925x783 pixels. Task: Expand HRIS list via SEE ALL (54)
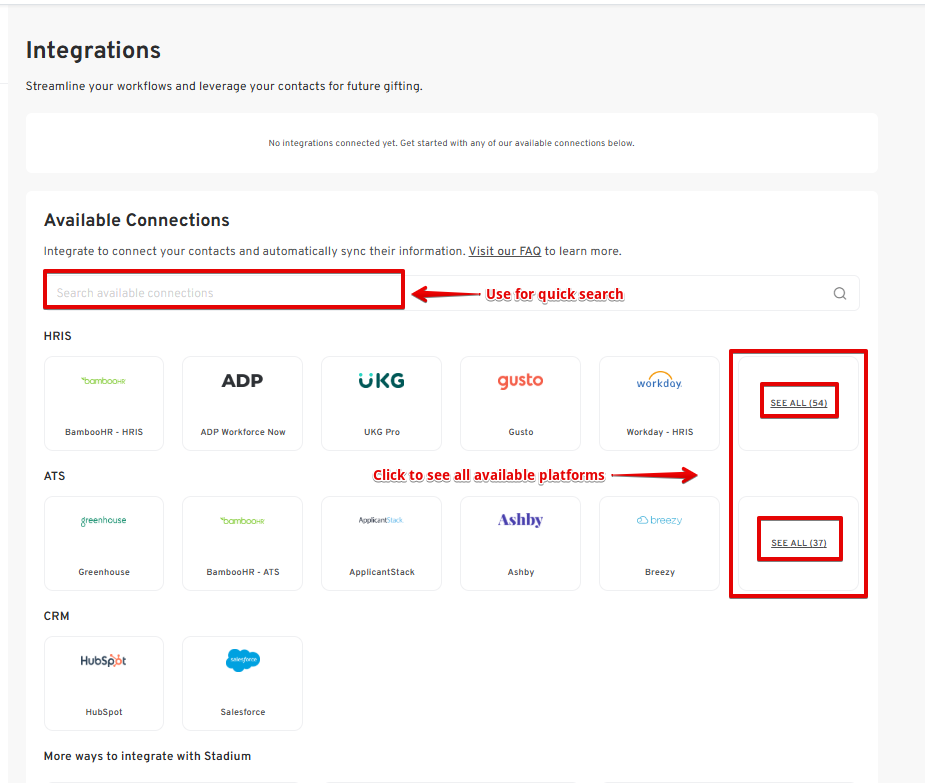coord(798,403)
